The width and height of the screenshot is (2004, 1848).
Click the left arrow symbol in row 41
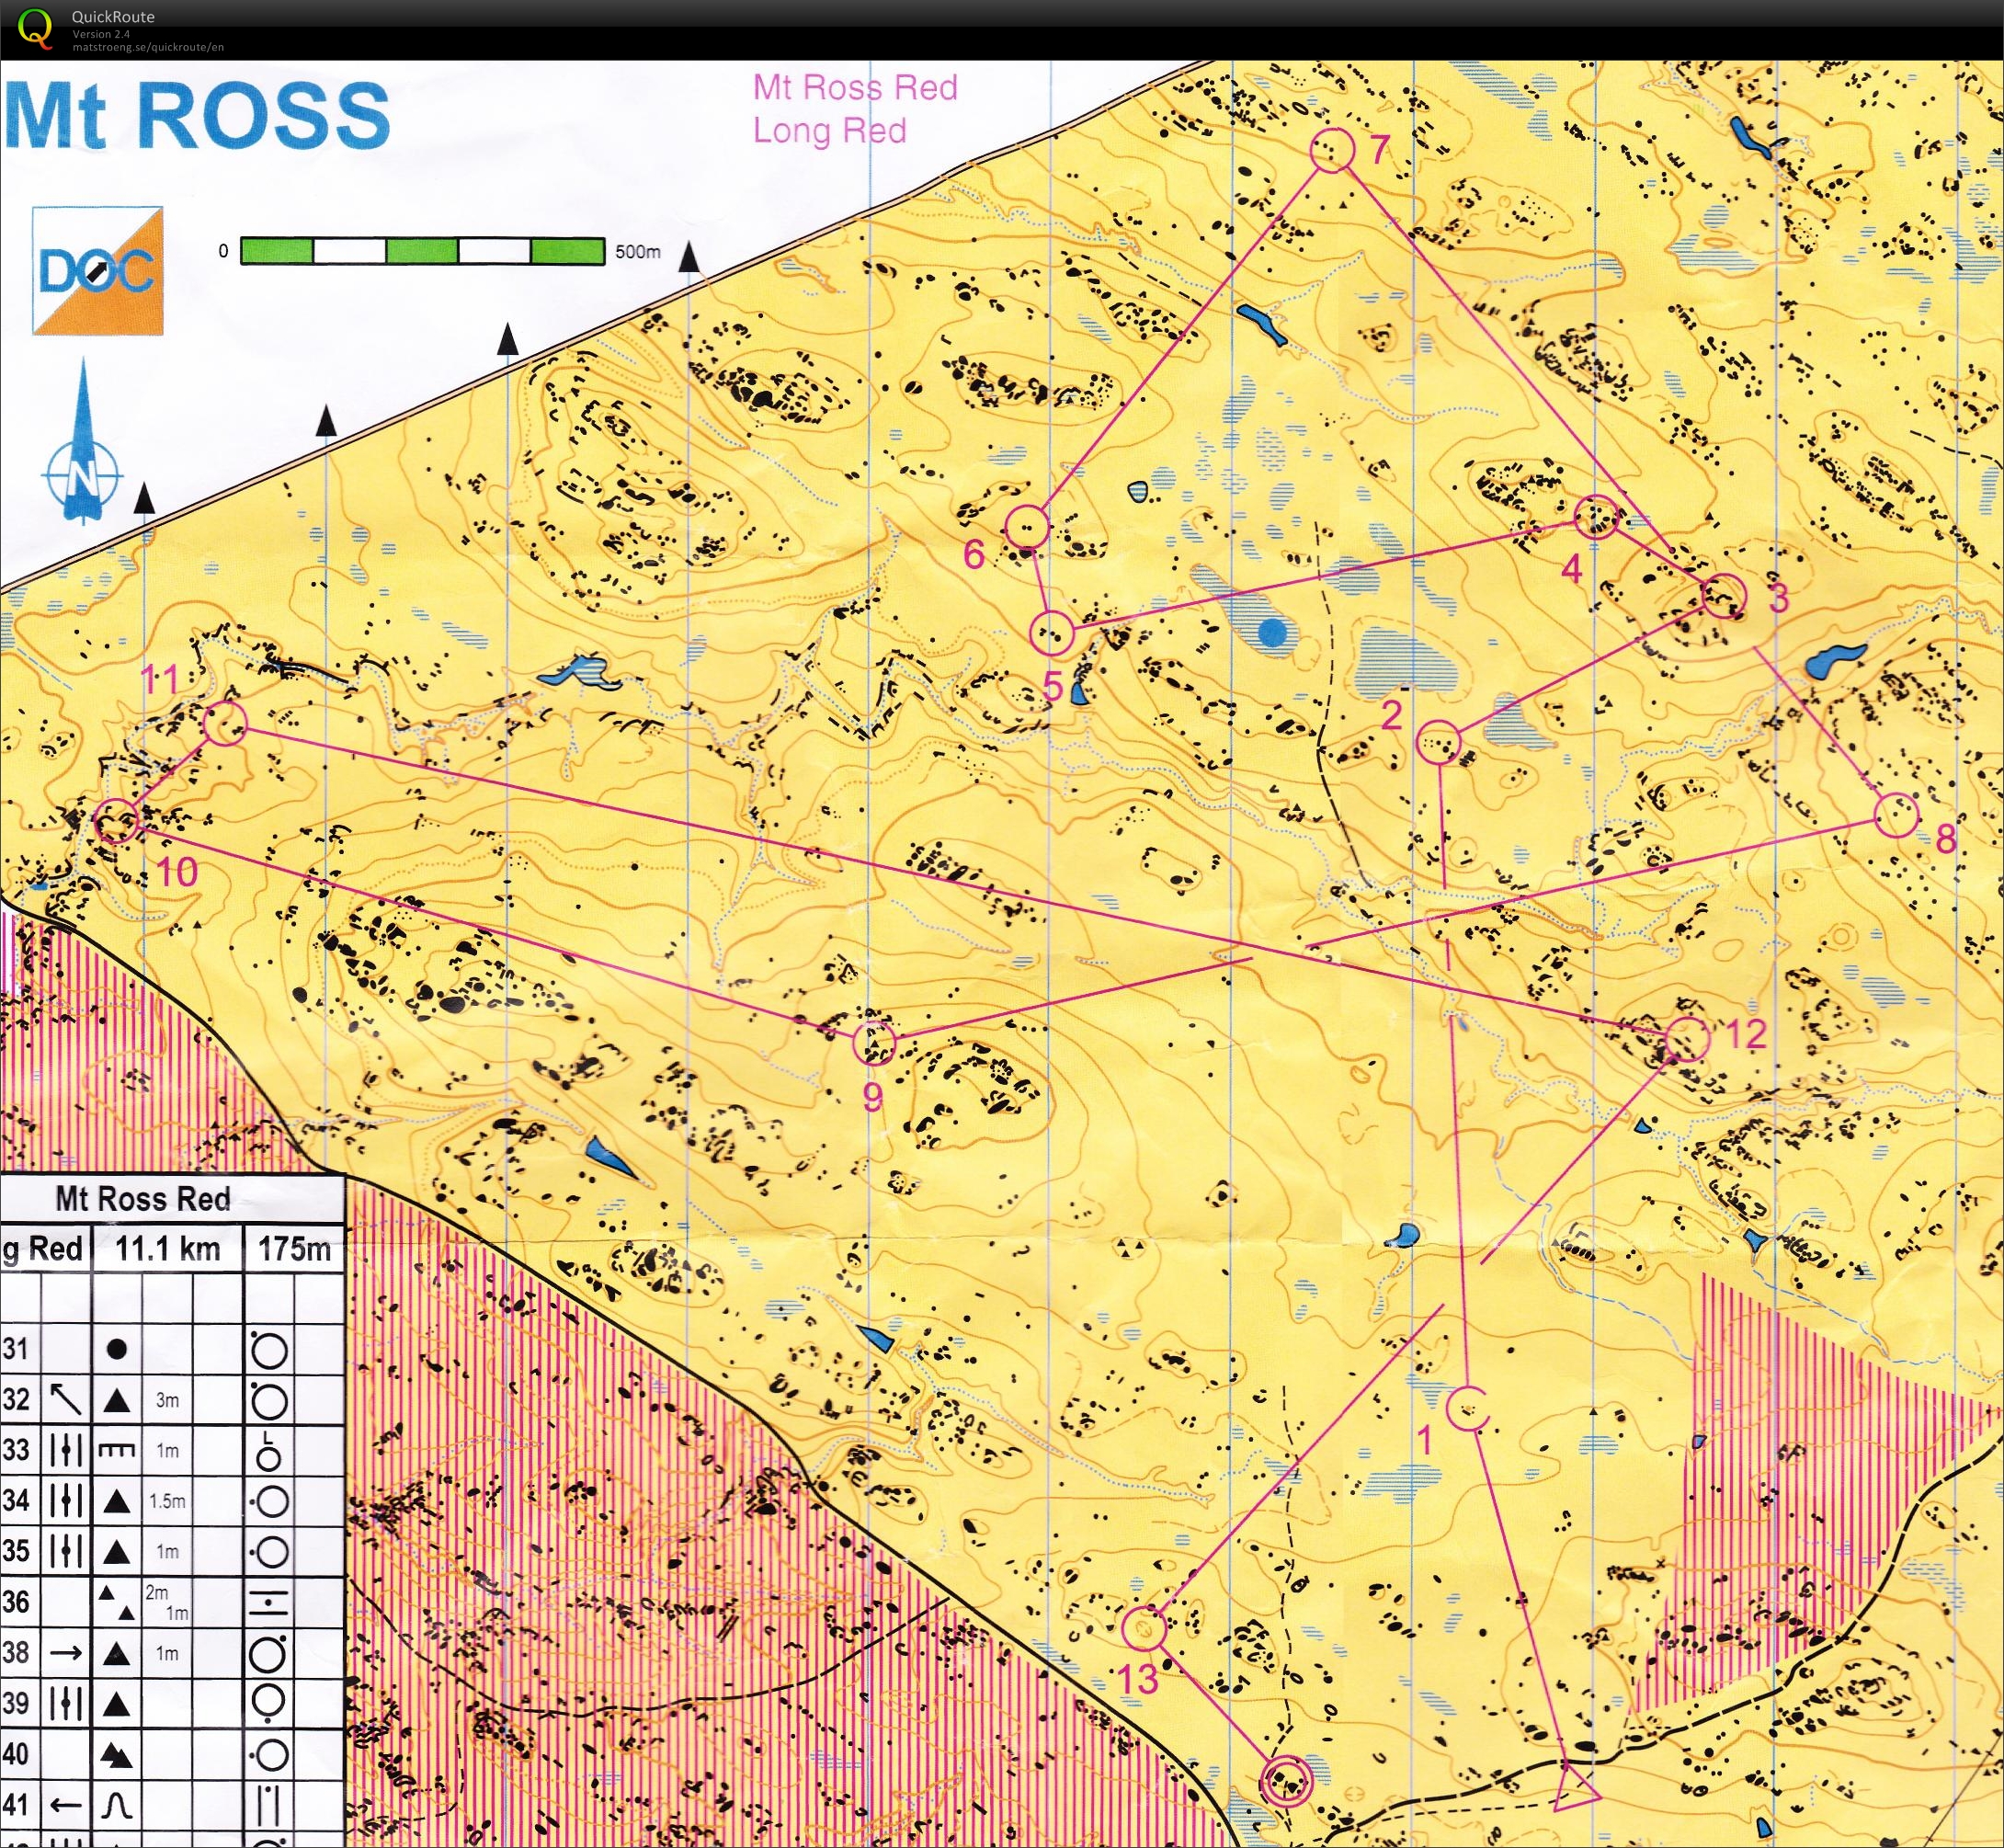click(66, 1806)
